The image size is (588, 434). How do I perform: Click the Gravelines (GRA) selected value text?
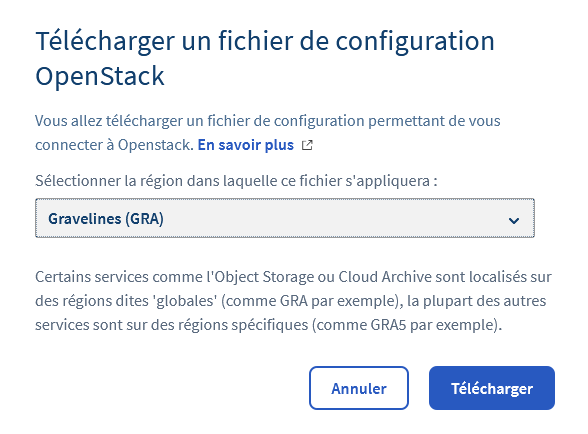tap(106, 219)
